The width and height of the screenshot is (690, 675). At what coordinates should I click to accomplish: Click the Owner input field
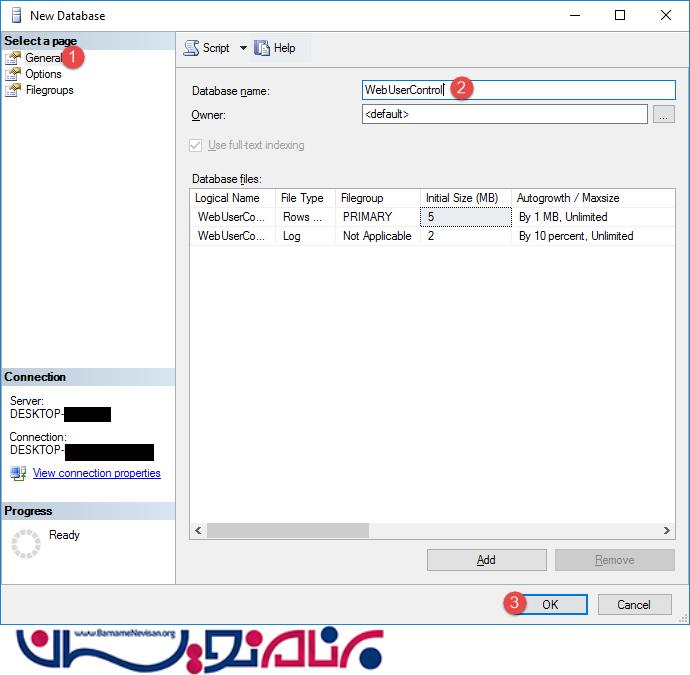[504, 114]
